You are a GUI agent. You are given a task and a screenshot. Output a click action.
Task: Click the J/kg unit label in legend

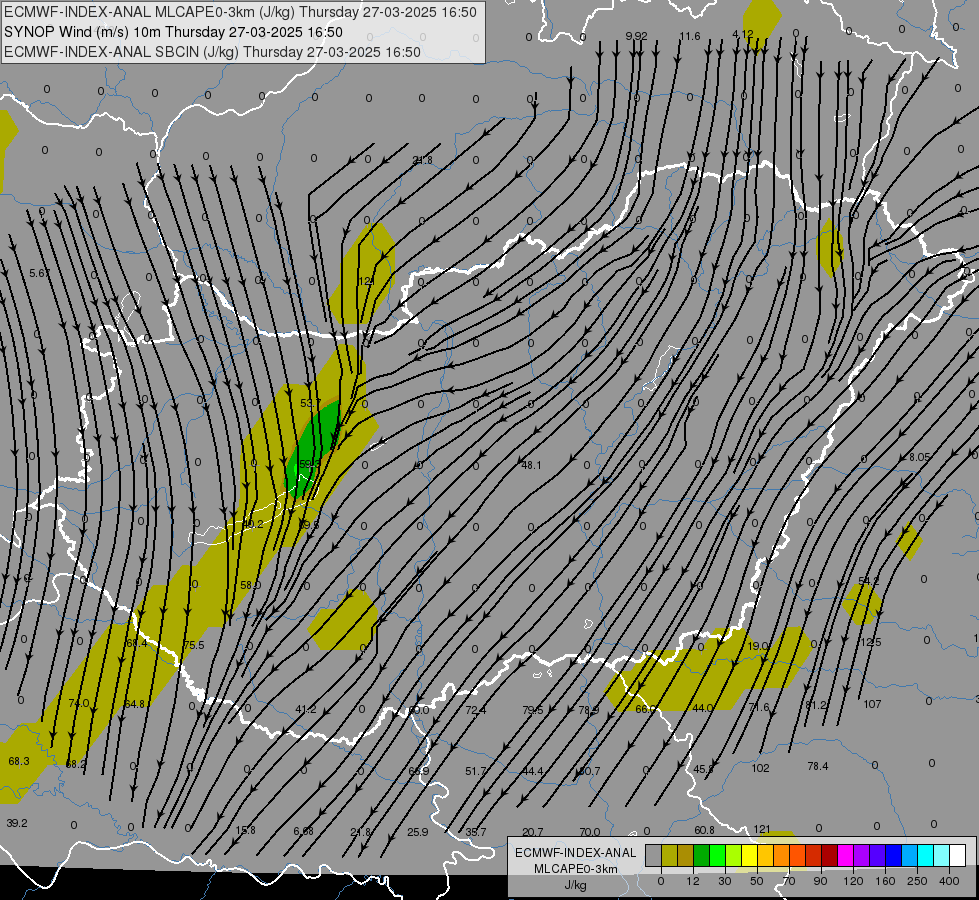point(575,885)
